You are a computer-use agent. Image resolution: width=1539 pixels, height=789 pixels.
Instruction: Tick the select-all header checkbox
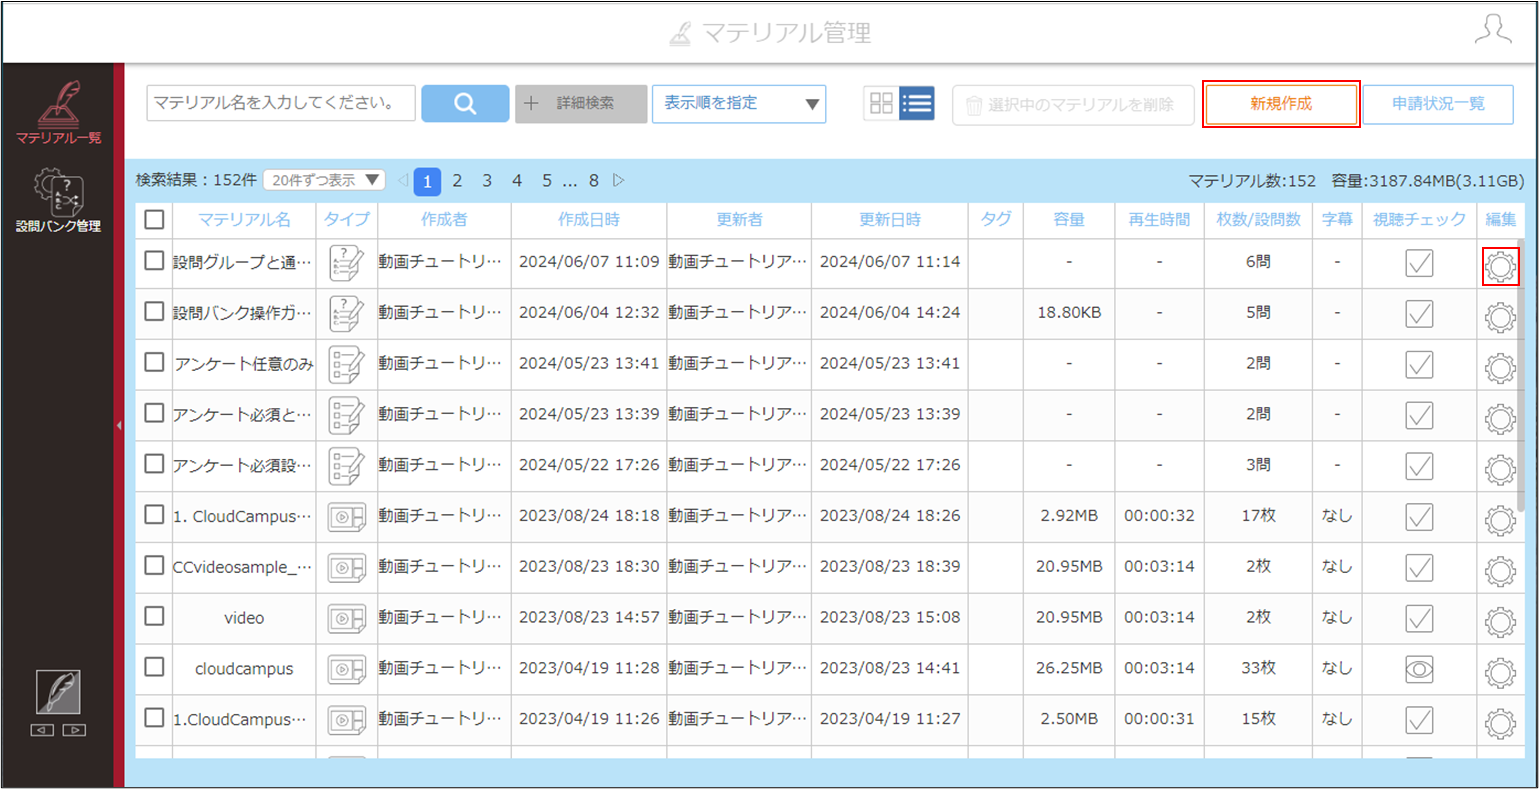point(154,219)
